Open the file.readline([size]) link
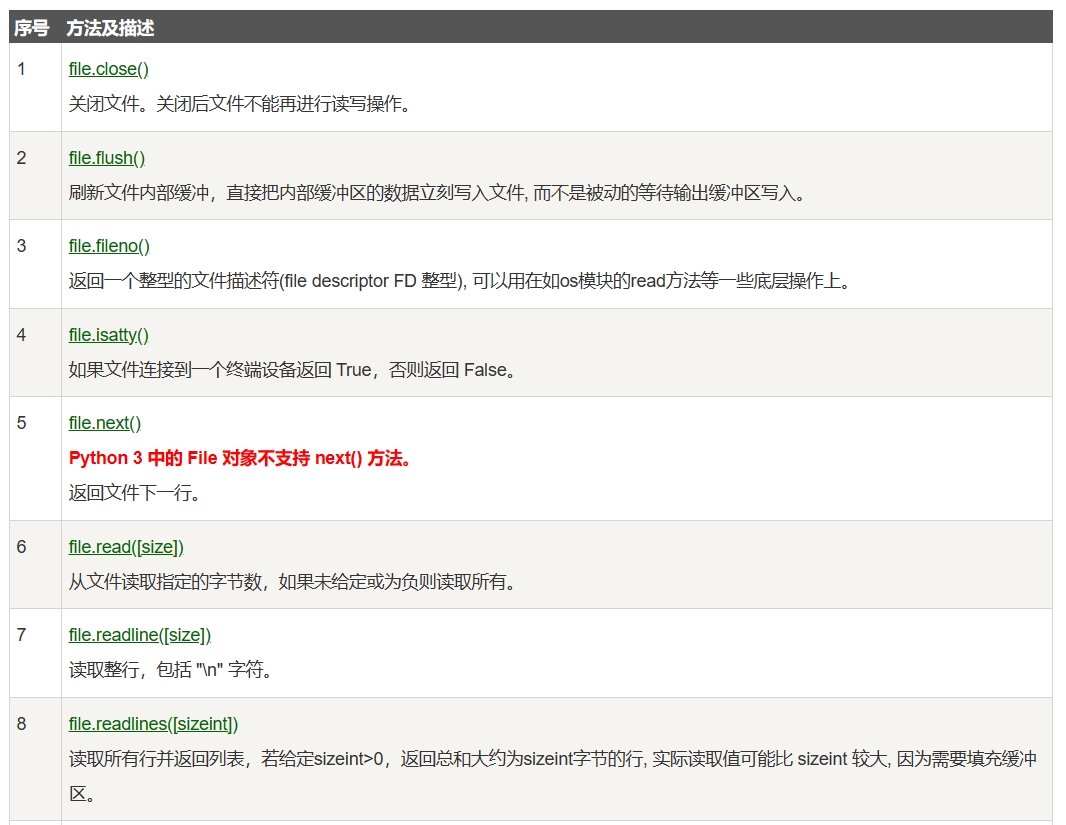The height and width of the screenshot is (825, 1066). 140,635
